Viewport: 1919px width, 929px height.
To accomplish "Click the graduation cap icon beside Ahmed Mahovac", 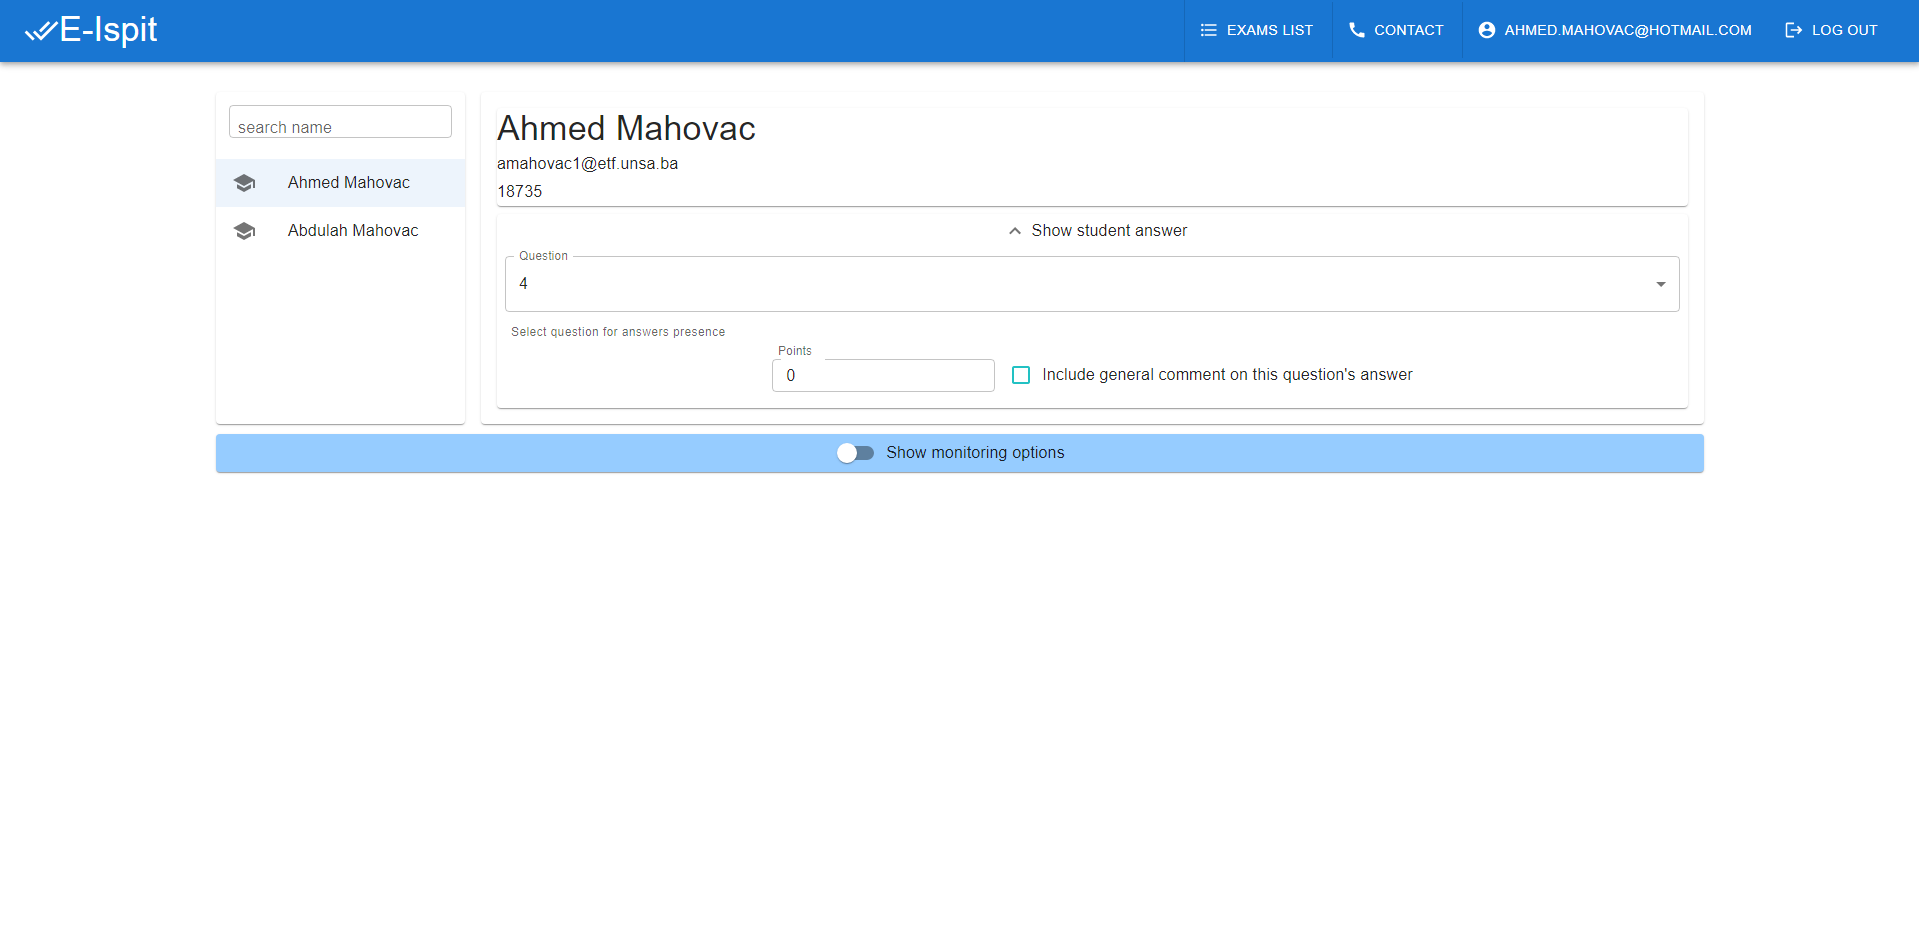I will tap(245, 182).
